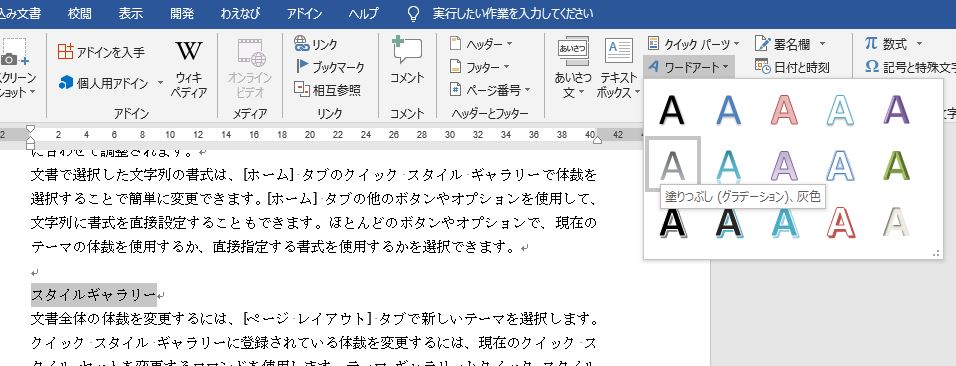Click the gallery resize grip corner

pos(936,253)
